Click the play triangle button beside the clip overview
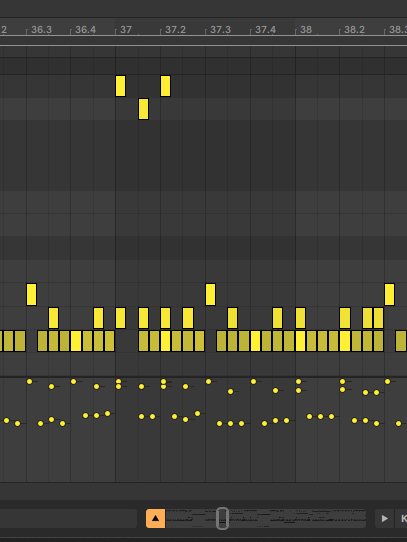The width and height of the screenshot is (407, 542). [384, 518]
